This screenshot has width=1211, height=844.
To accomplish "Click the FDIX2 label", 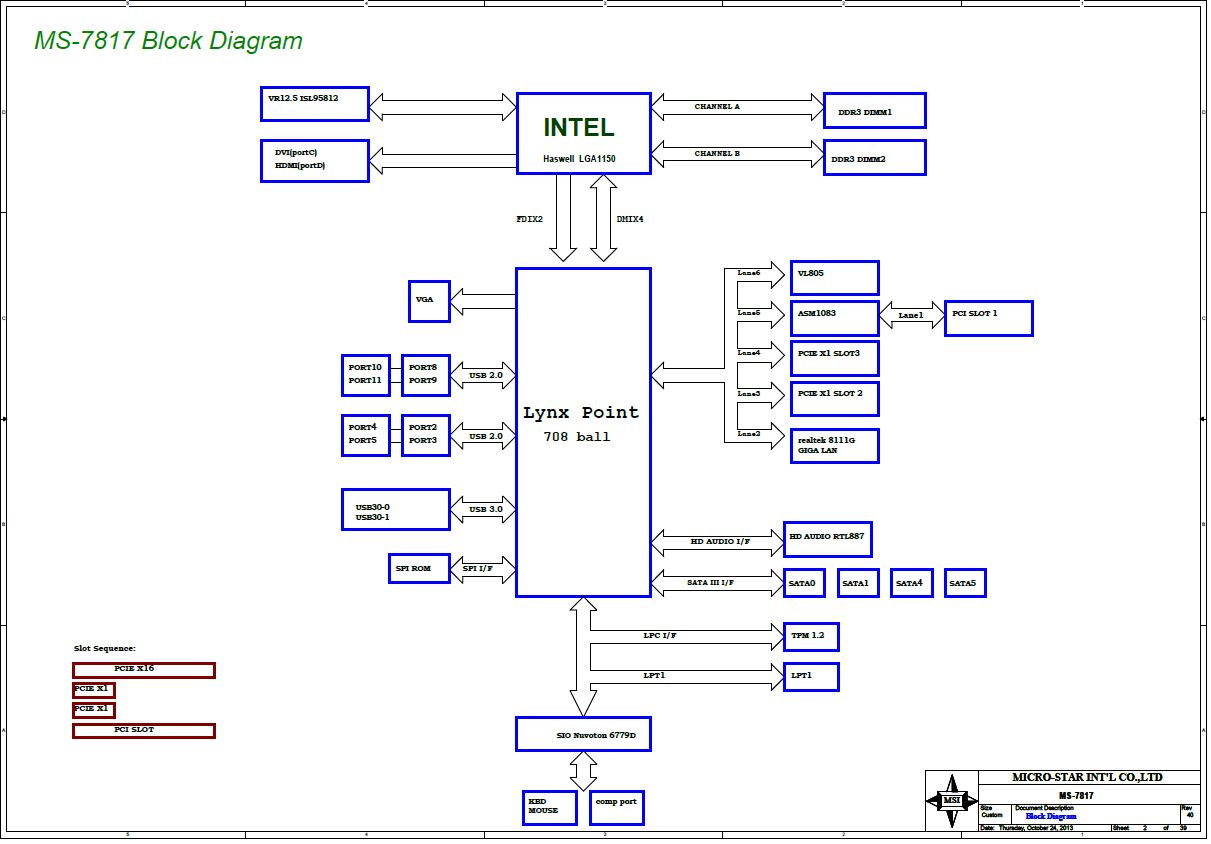I will coord(529,218).
